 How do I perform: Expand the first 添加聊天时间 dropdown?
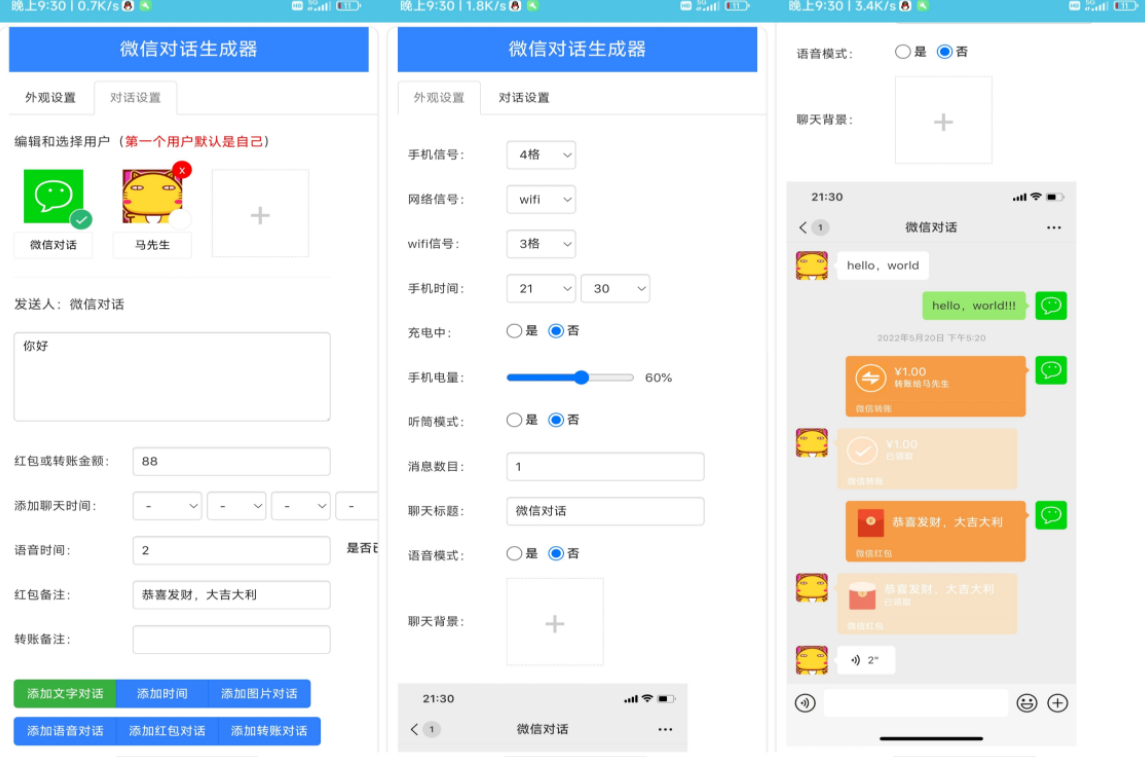166,506
